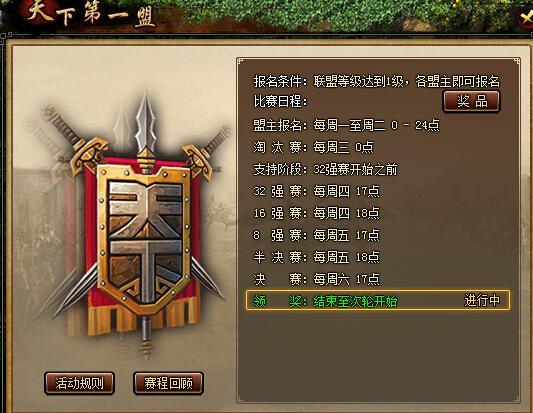533x413 pixels.
Task: Select the 16强赛 schedule line
Action: pos(316,213)
